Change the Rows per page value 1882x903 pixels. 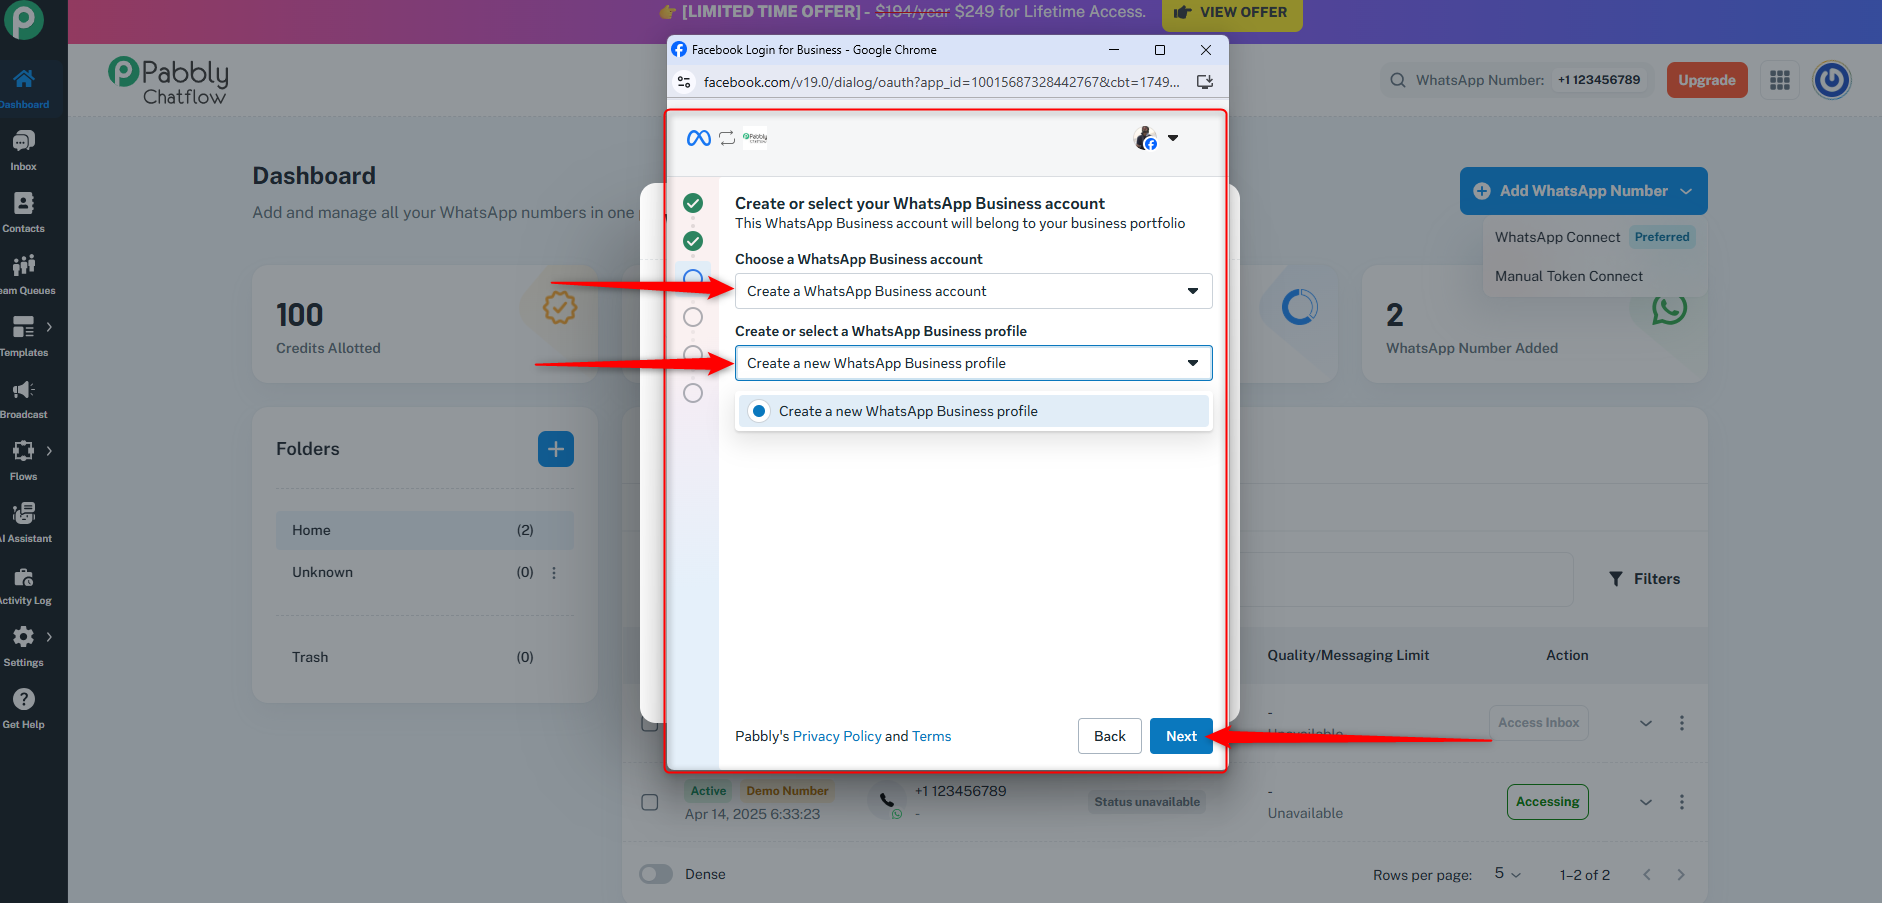tap(1508, 874)
